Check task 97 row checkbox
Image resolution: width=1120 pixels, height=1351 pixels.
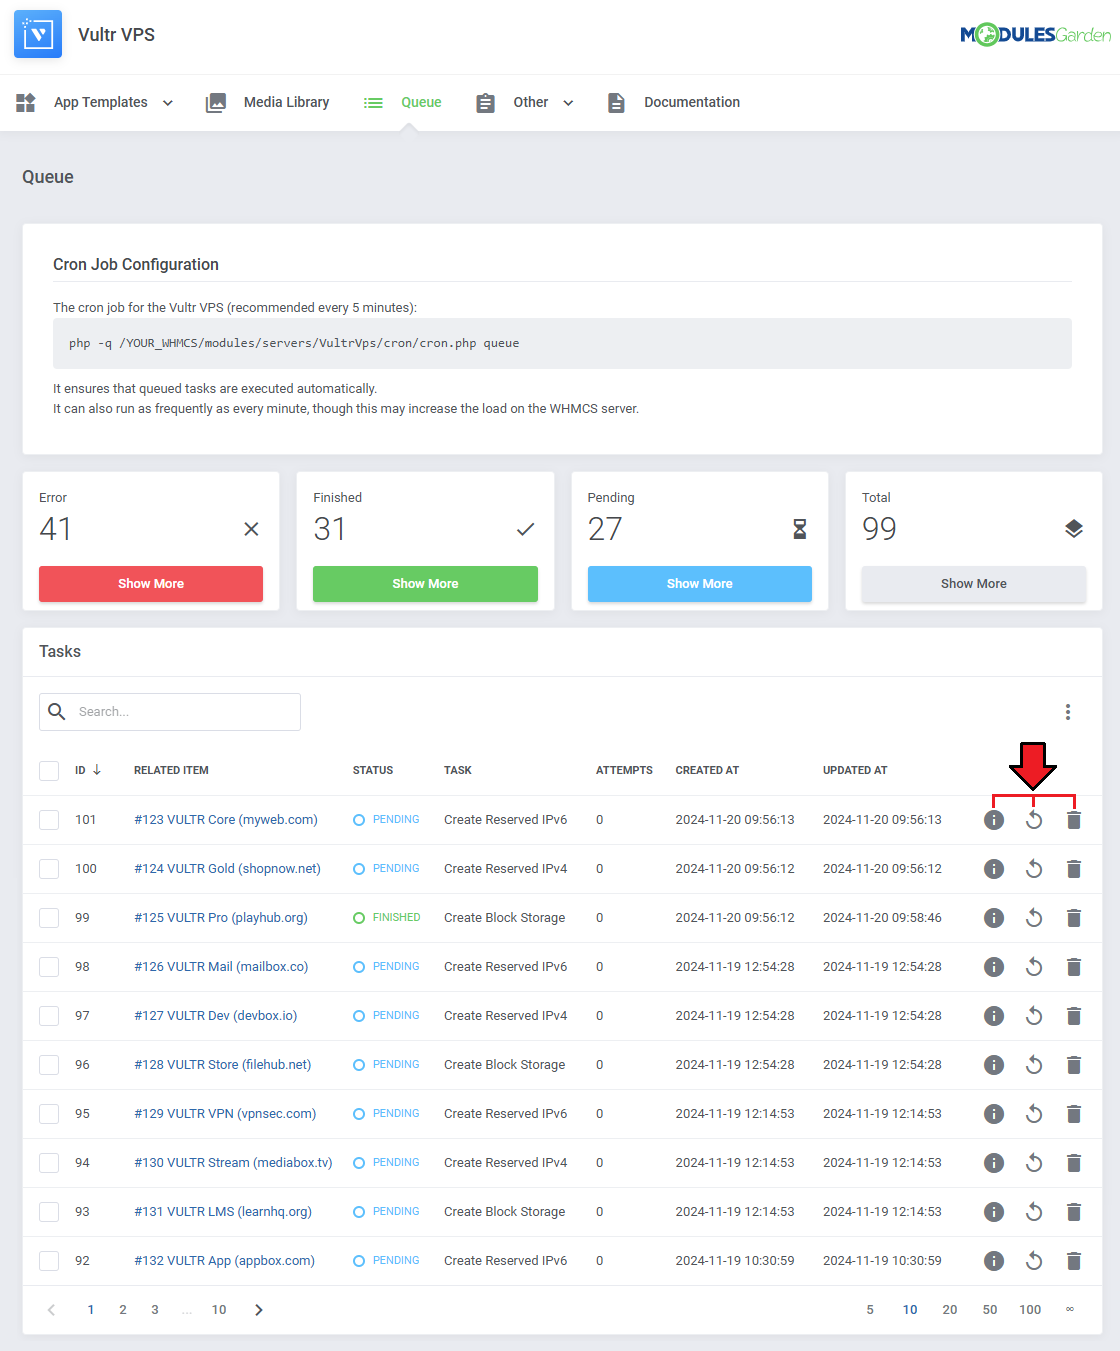click(x=49, y=1016)
